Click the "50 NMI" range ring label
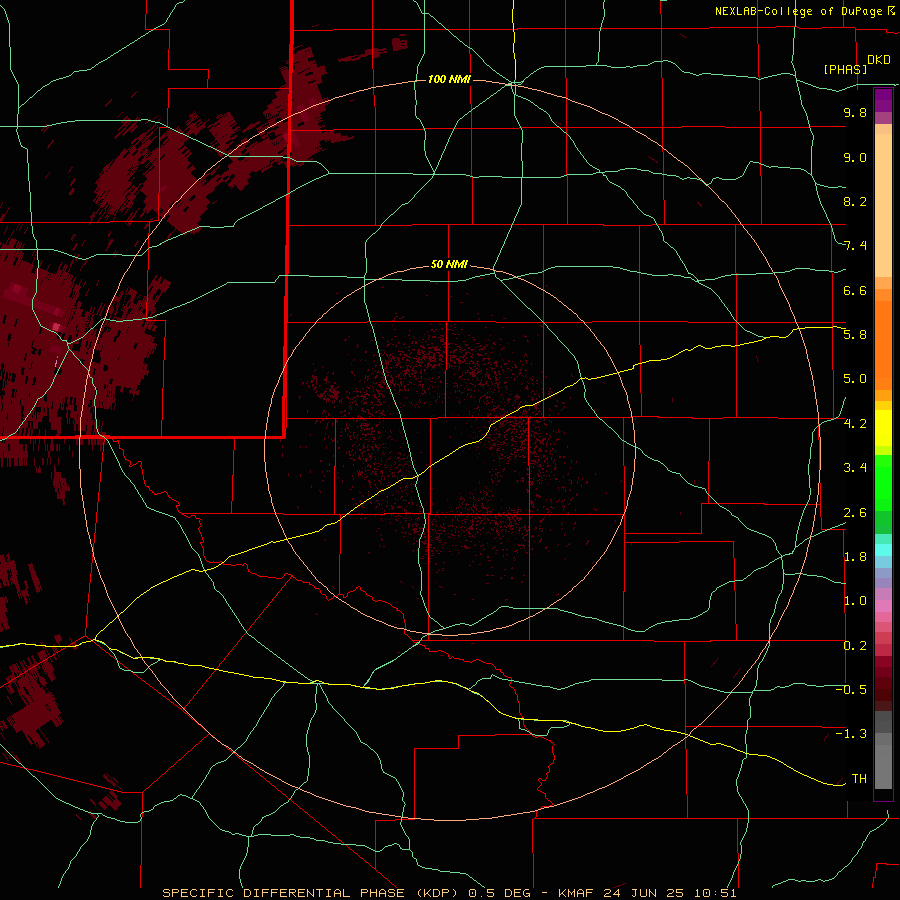 (x=449, y=264)
